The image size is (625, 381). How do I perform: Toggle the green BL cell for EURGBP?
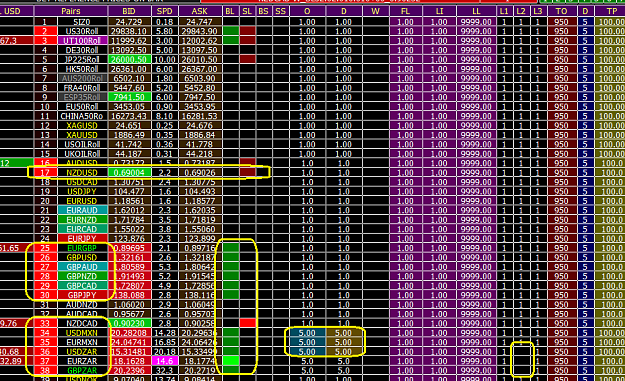pos(231,248)
